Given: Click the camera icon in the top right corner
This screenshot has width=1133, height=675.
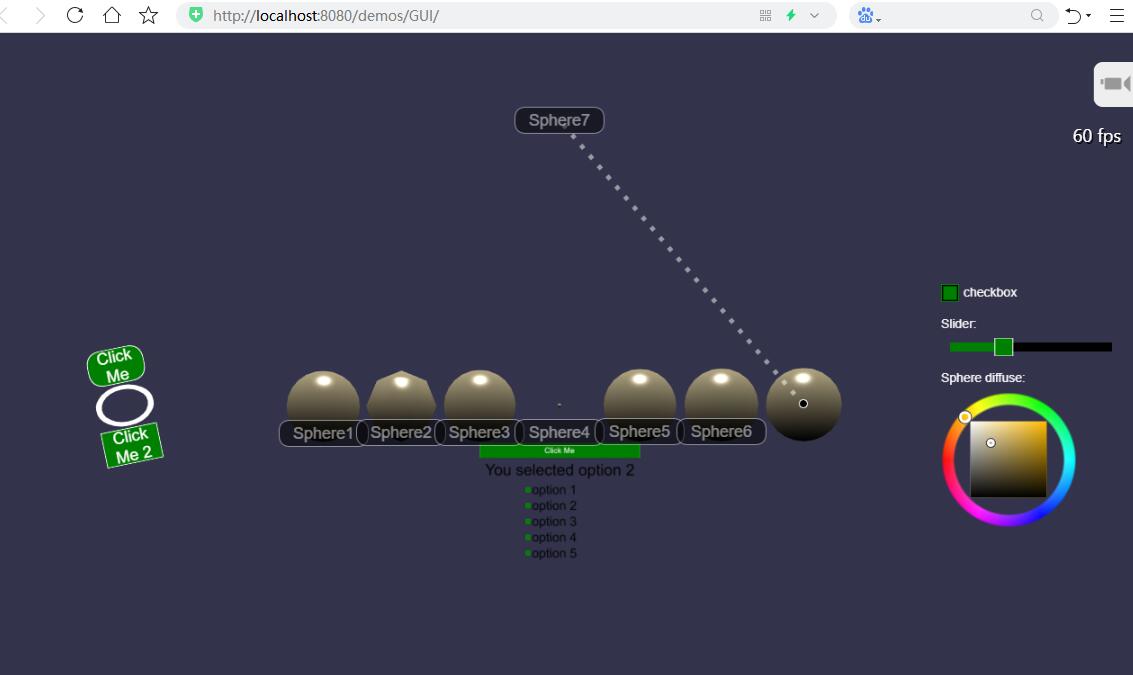Looking at the screenshot, I should click(x=1116, y=83).
